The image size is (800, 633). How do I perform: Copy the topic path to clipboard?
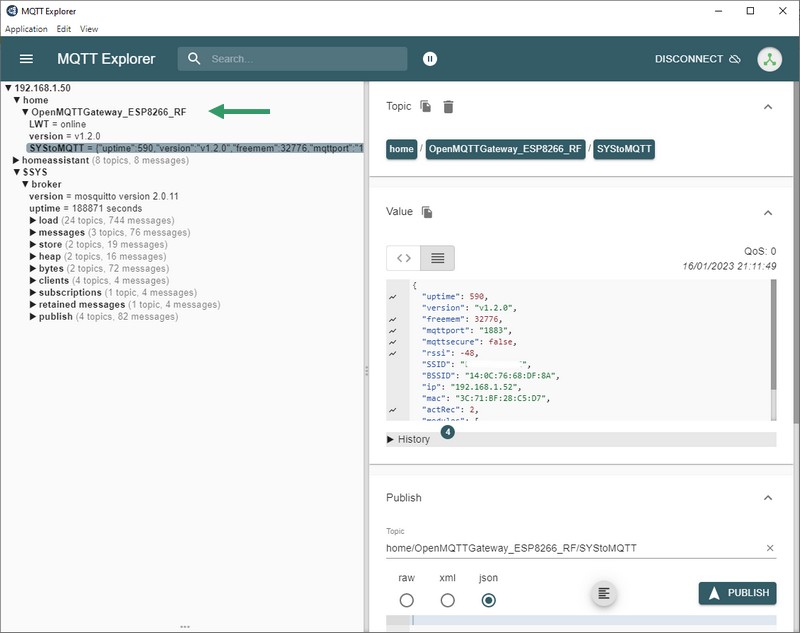426,106
